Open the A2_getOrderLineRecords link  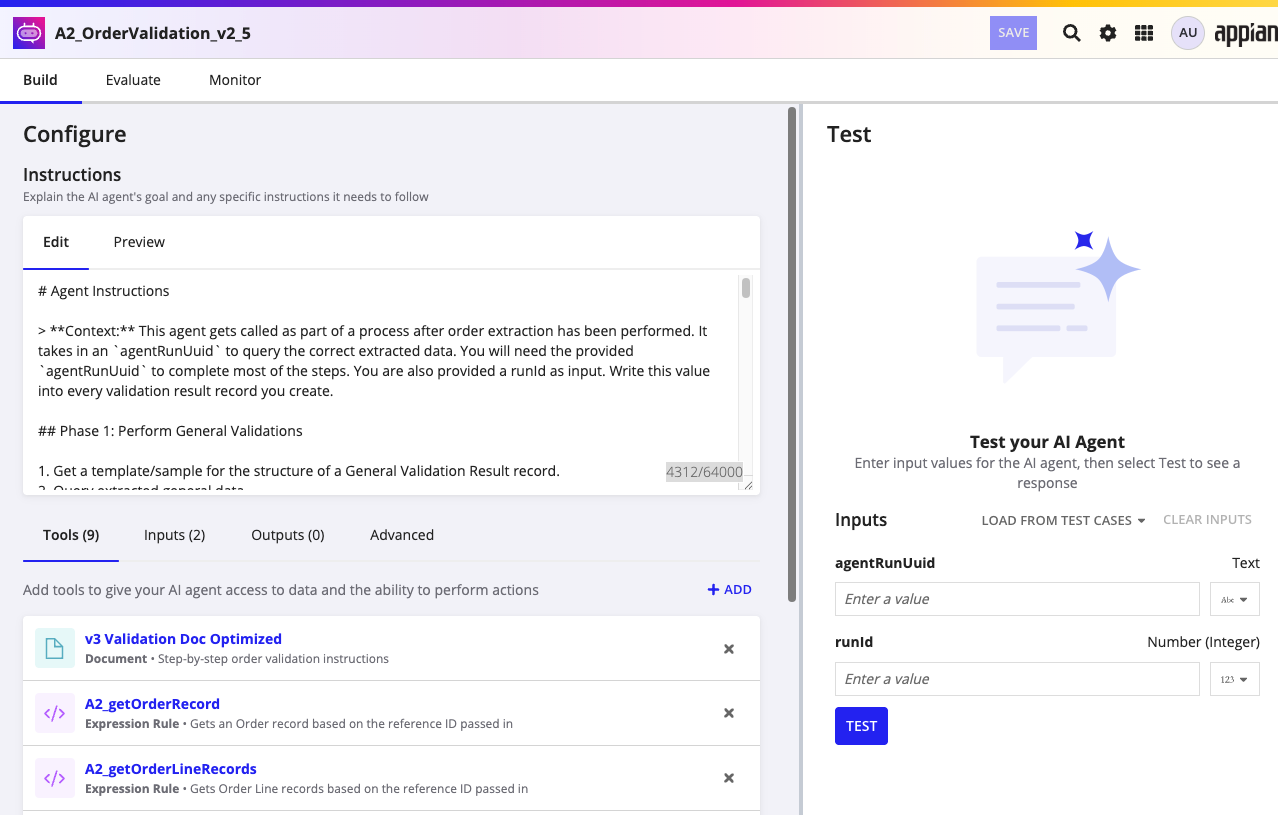pyautogui.click(x=171, y=769)
